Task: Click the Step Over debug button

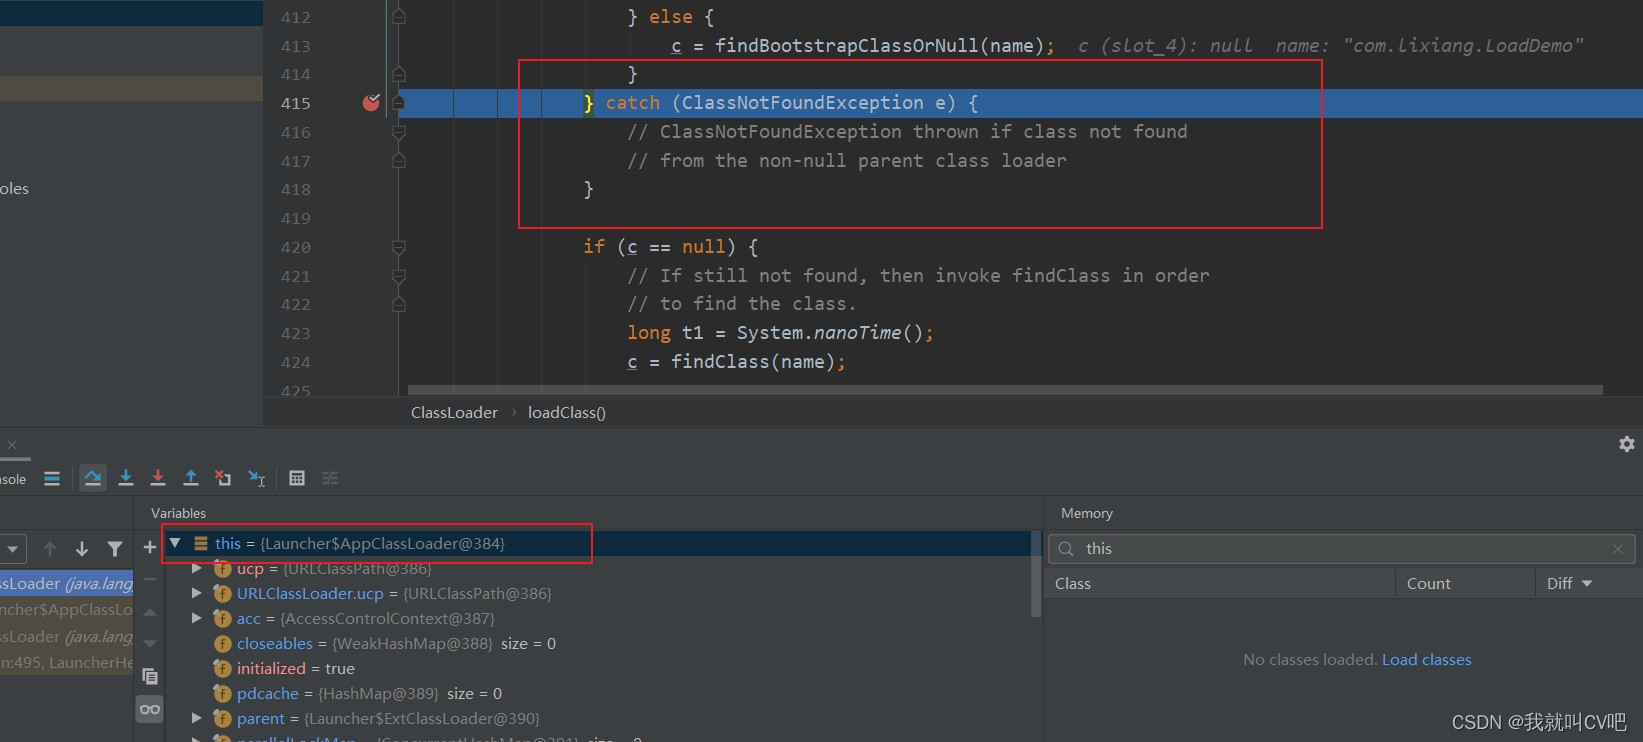Action: click(93, 478)
